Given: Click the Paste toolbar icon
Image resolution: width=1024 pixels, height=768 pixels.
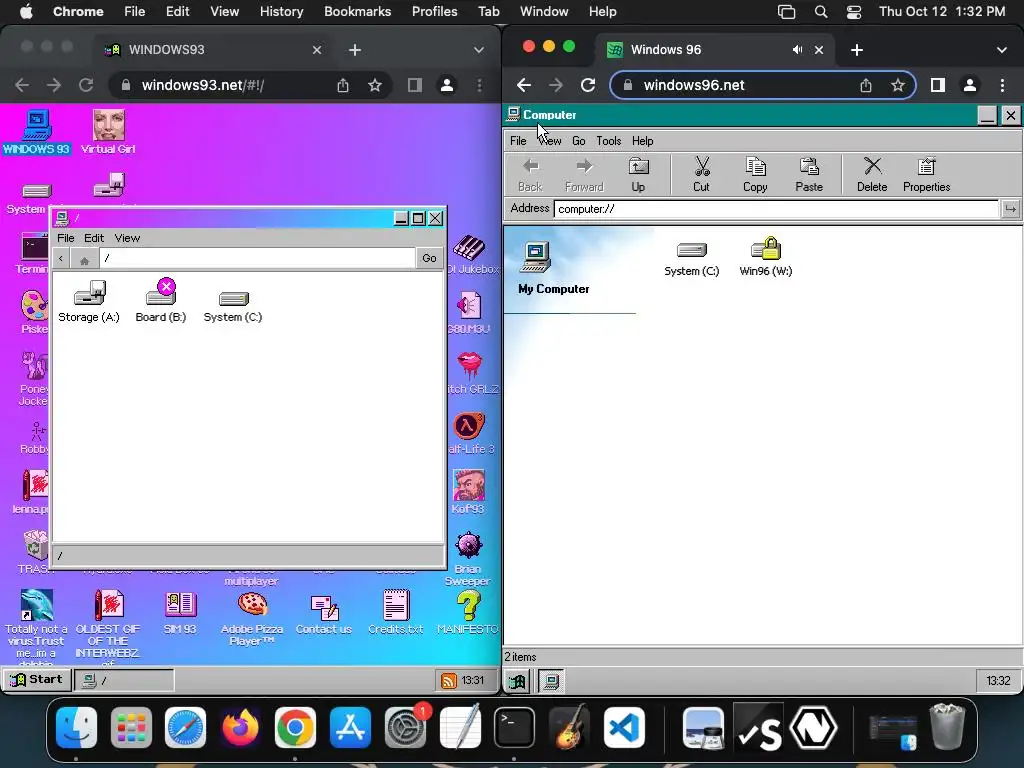Looking at the screenshot, I should point(808,174).
